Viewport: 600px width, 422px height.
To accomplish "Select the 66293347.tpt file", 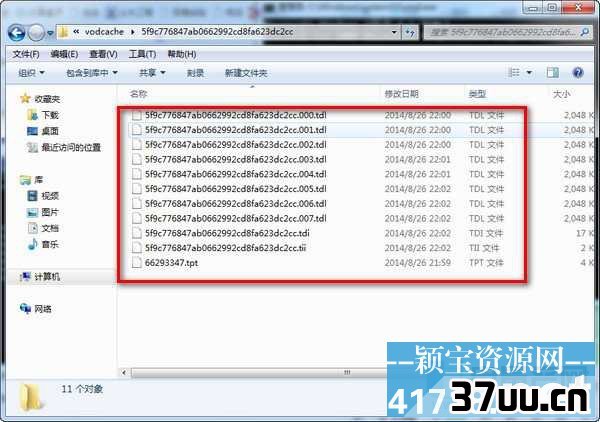I will click(x=171, y=263).
